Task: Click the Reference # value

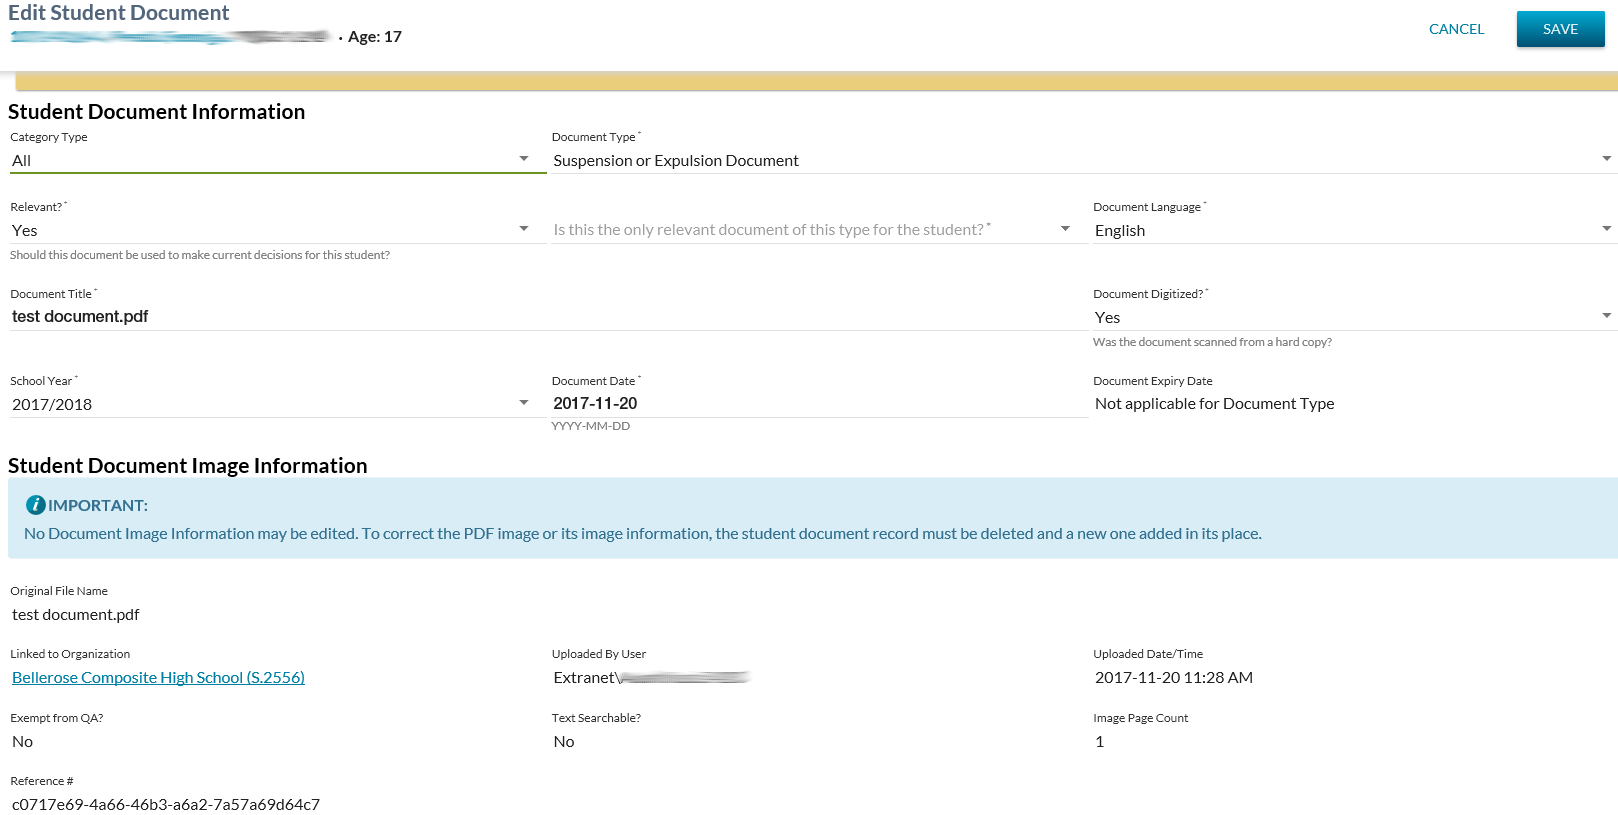Action: (166, 804)
